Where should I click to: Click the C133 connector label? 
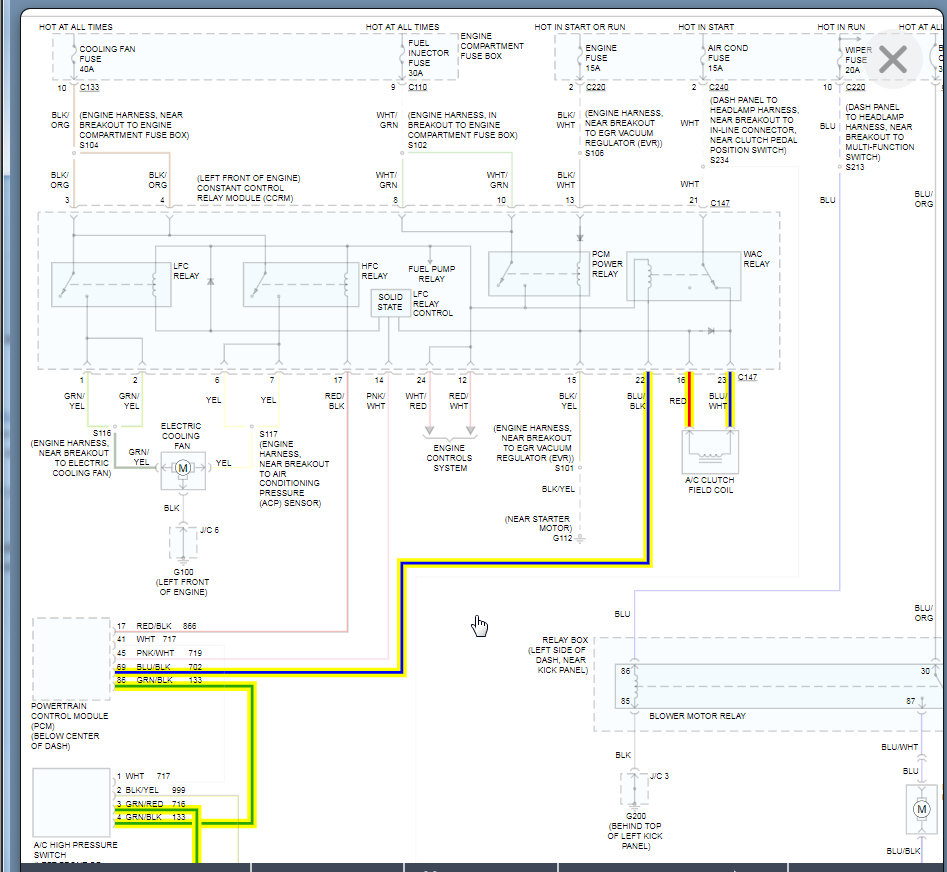[x=90, y=88]
